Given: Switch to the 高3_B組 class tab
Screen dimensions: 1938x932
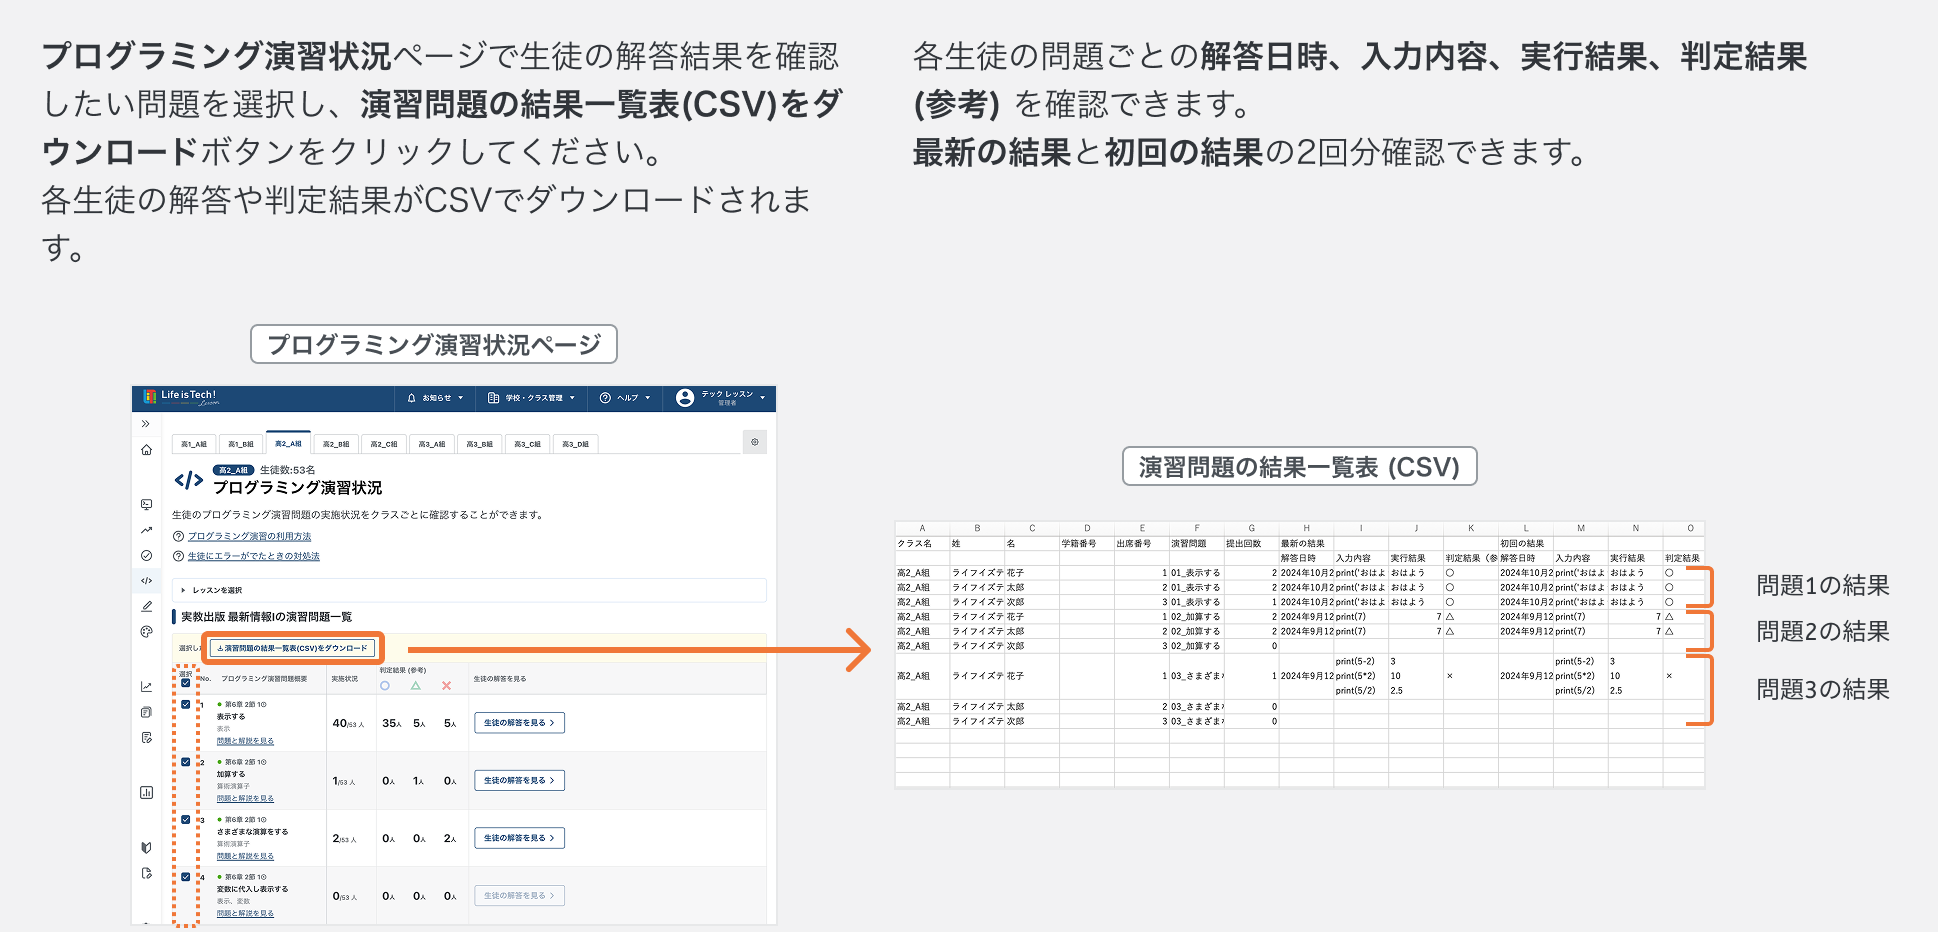Looking at the screenshot, I should tap(480, 444).
